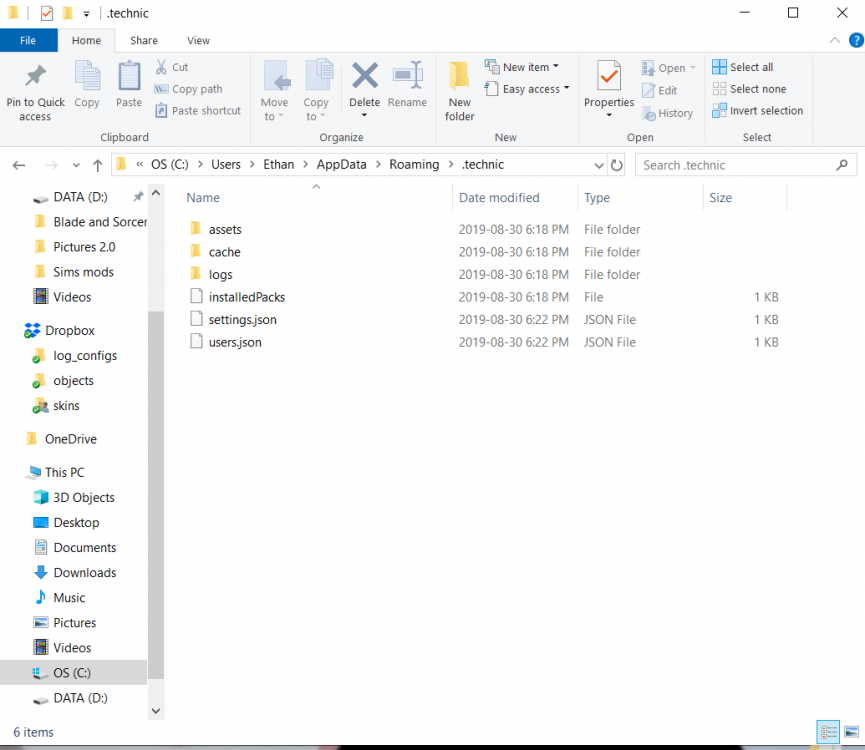Collapse the ribbon with chevron
The width and height of the screenshot is (865, 750).
835,40
